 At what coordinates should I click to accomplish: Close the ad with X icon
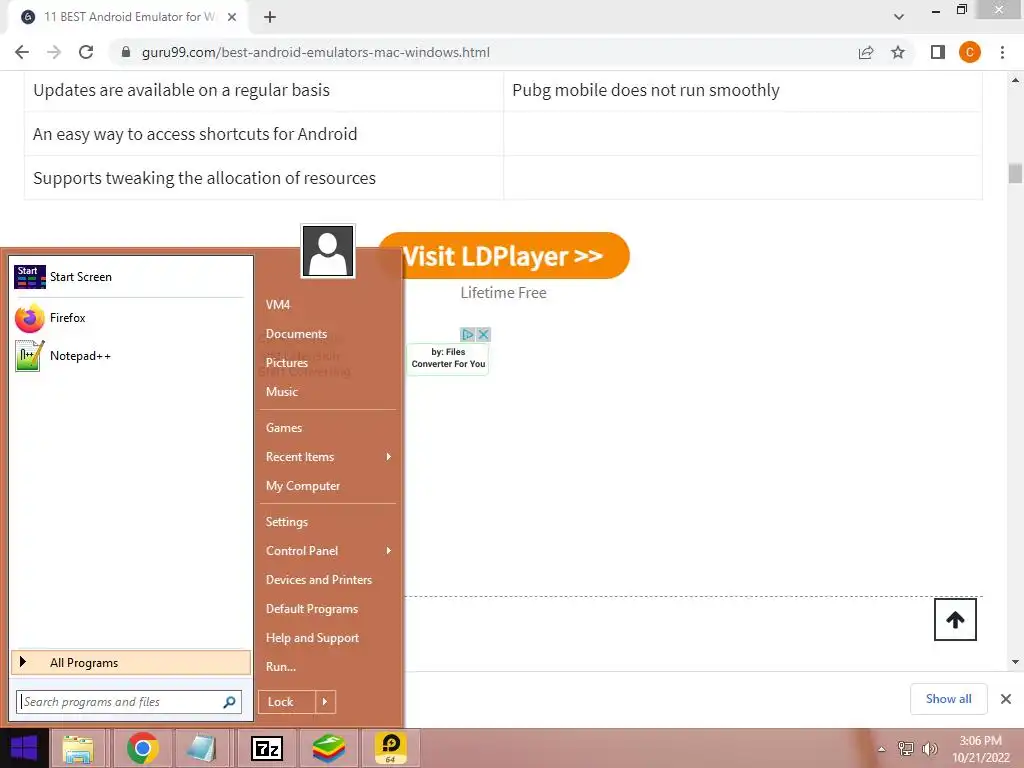point(483,334)
